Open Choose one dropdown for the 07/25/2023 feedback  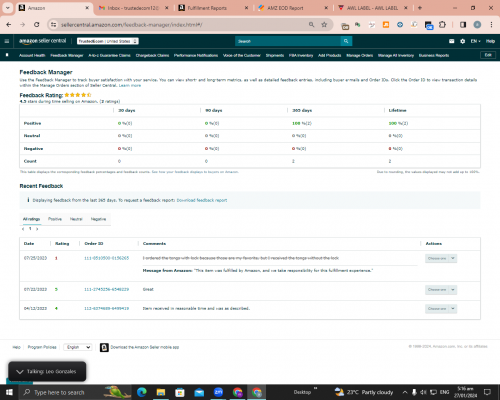click(x=441, y=258)
